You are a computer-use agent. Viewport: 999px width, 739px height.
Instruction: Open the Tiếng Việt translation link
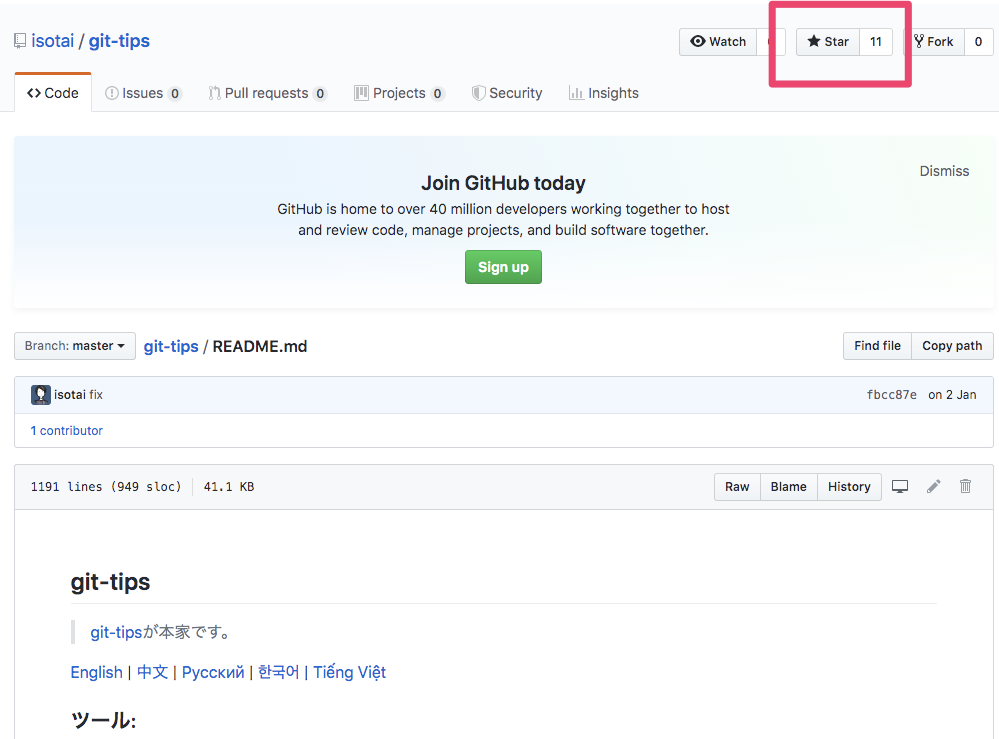click(x=350, y=672)
